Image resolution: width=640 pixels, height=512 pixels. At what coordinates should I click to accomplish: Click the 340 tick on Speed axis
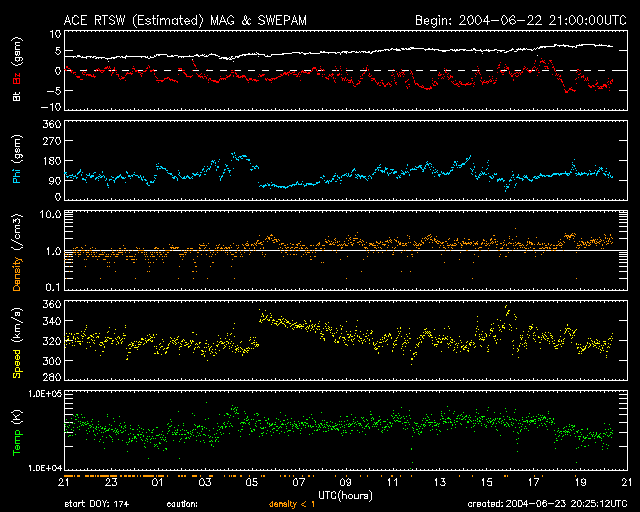point(50,322)
